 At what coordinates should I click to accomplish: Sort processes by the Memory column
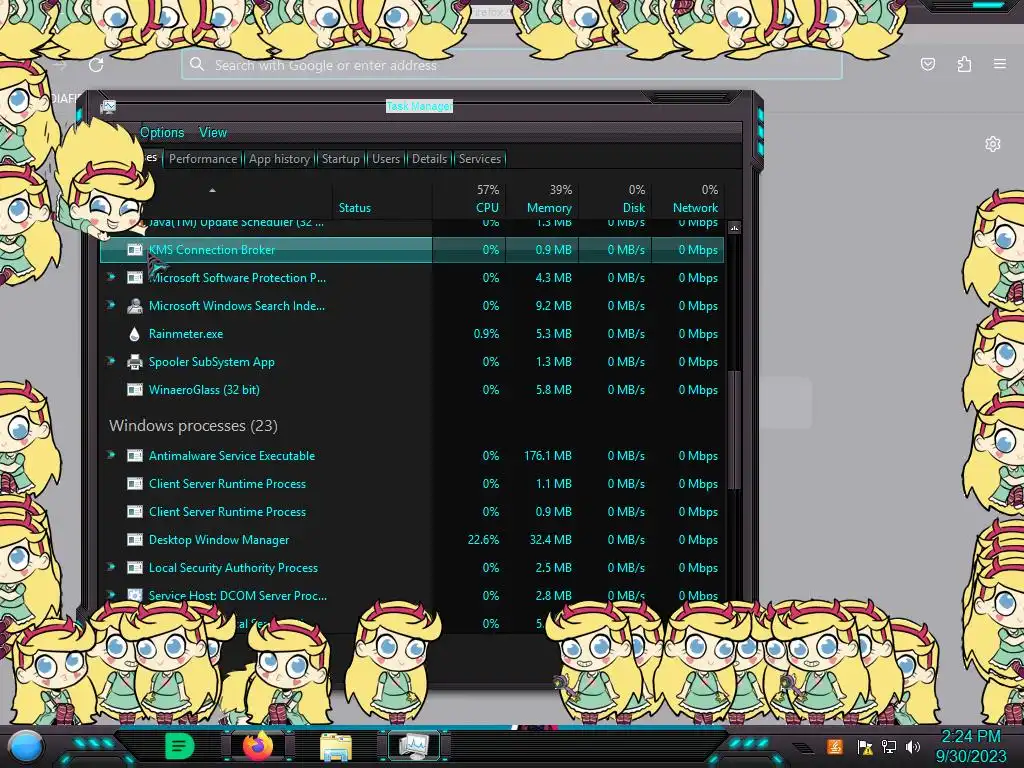coord(542,200)
